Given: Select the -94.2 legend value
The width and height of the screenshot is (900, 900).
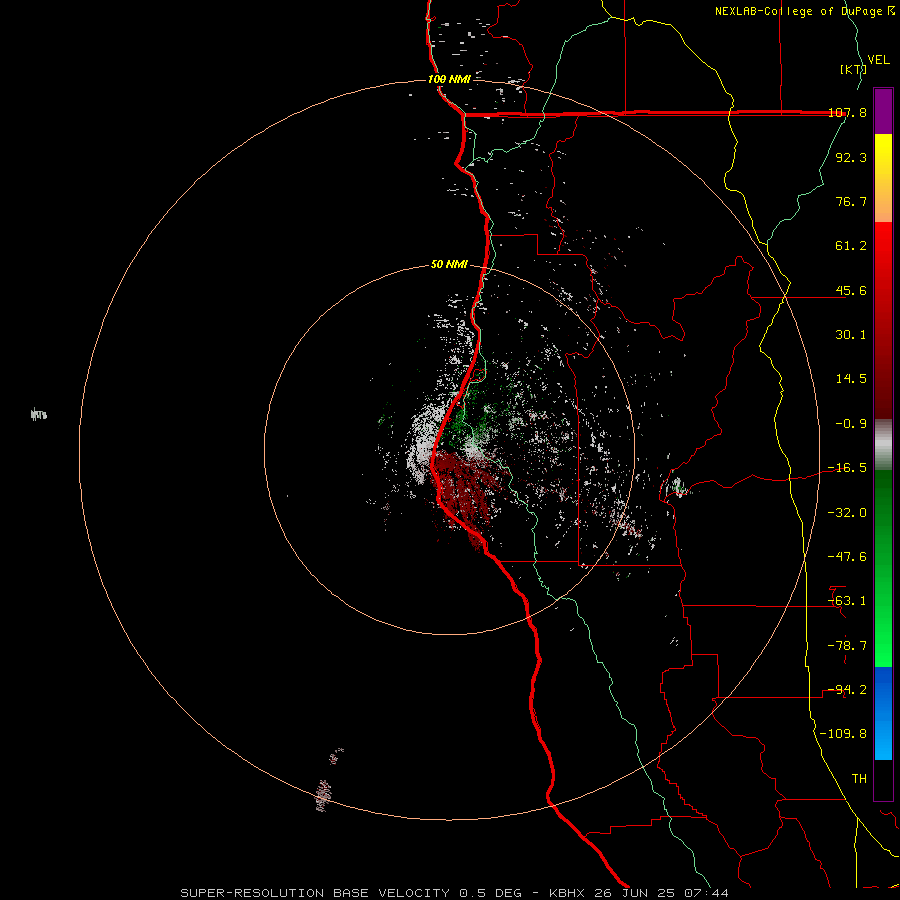Looking at the screenshot, I should (847, 690).
